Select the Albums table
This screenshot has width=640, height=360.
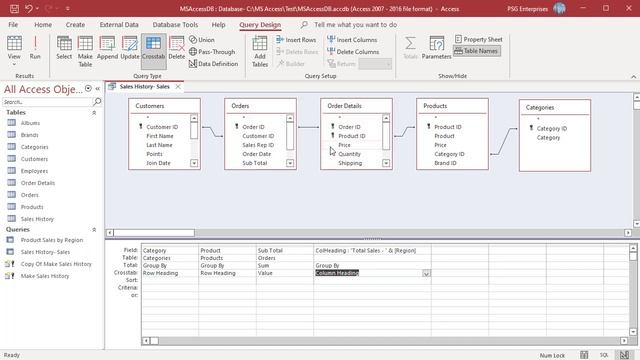30,123
